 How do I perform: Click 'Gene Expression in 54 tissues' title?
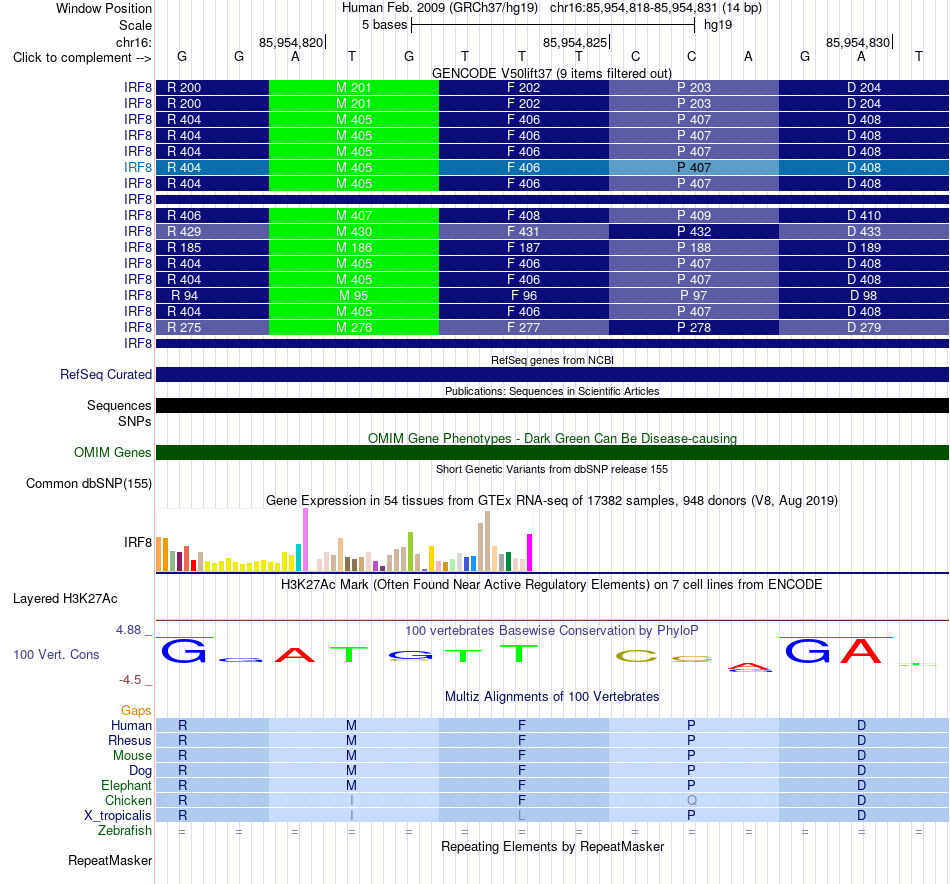(x=552, y=500)
